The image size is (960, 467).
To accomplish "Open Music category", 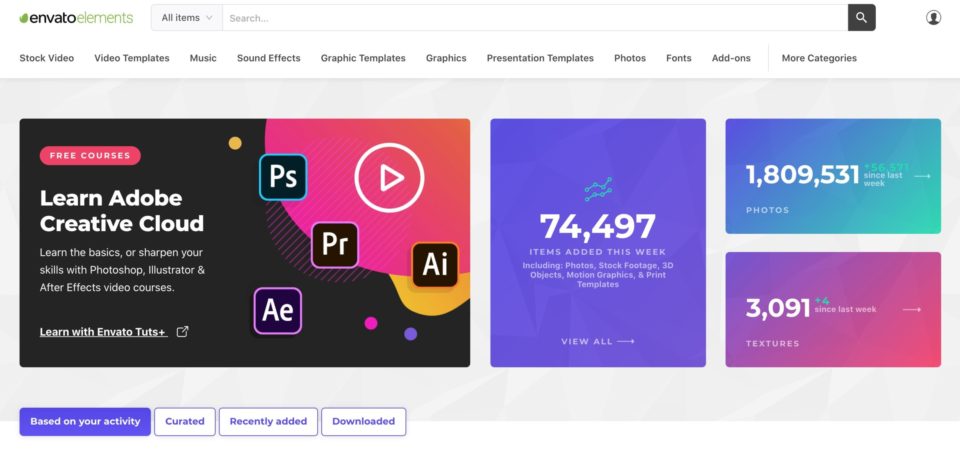I will tap(203, 58).
